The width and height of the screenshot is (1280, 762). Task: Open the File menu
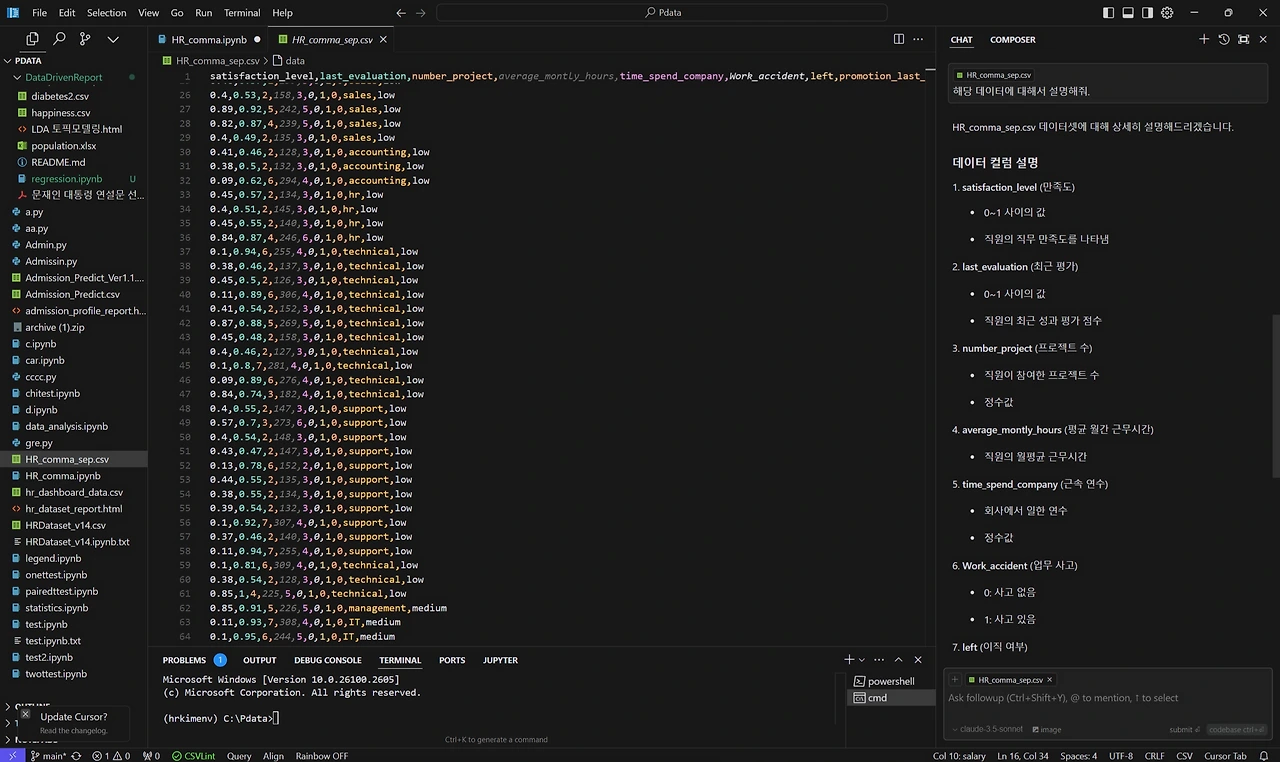(x=39, y=13)
